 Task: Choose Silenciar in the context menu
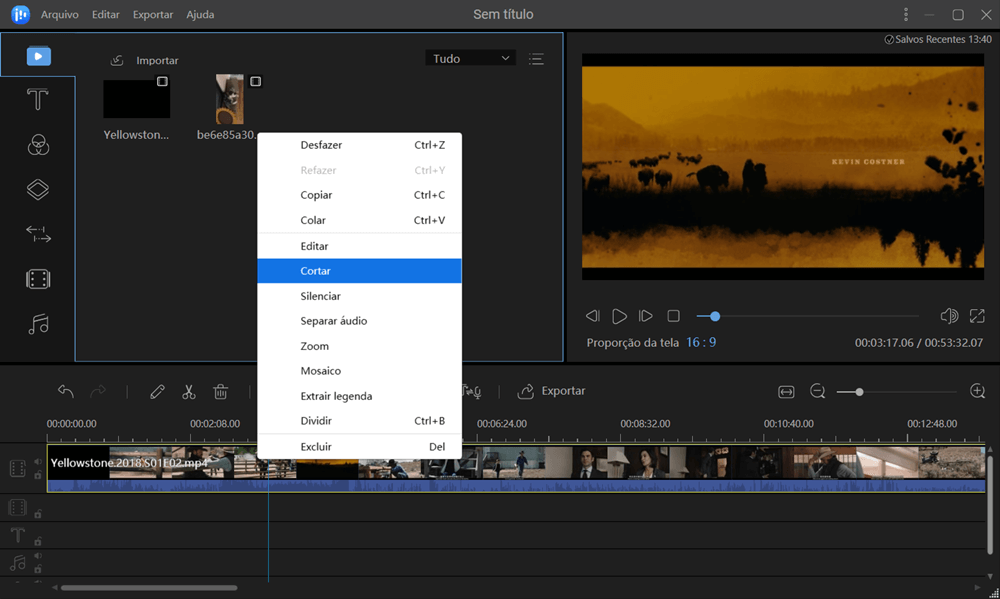point(359,296)
